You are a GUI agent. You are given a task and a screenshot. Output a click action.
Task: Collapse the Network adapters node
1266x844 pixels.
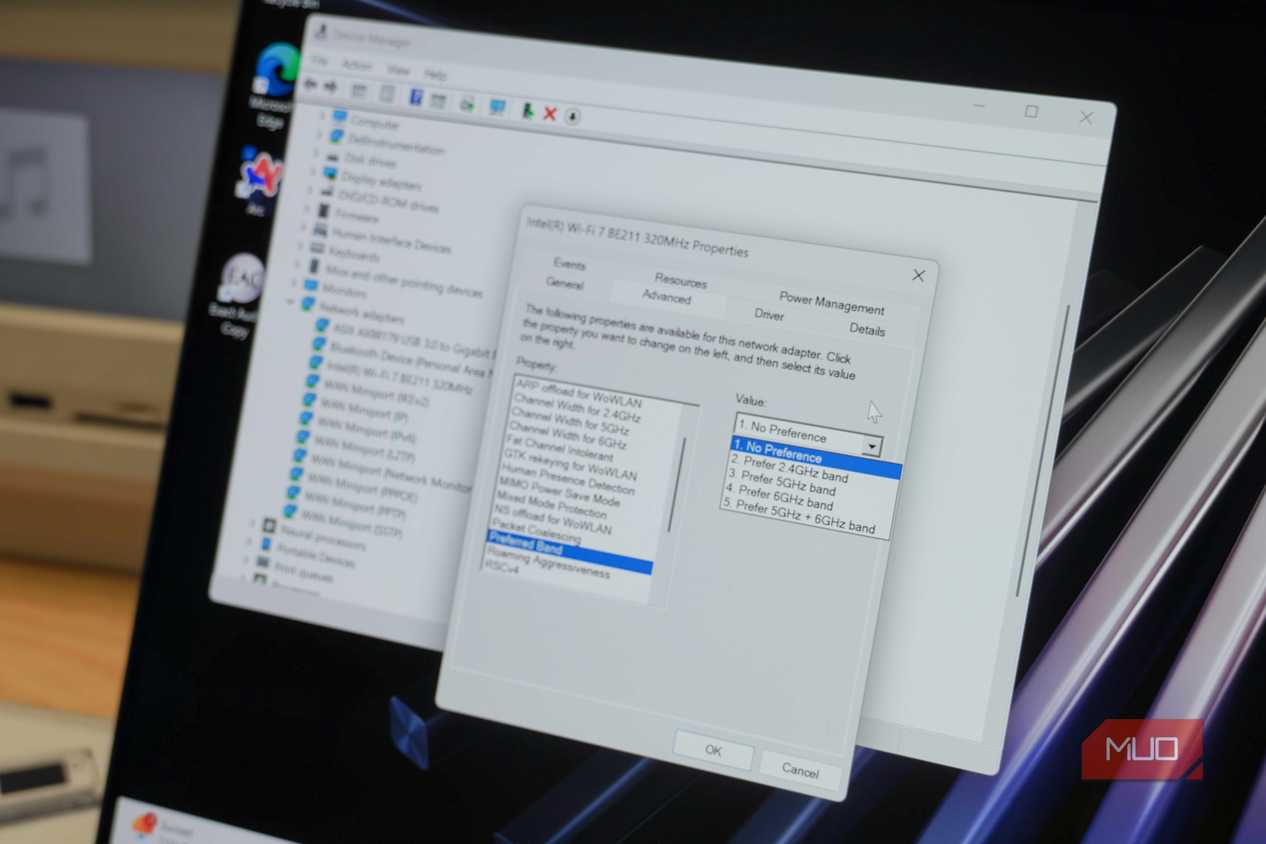point(291,302)
